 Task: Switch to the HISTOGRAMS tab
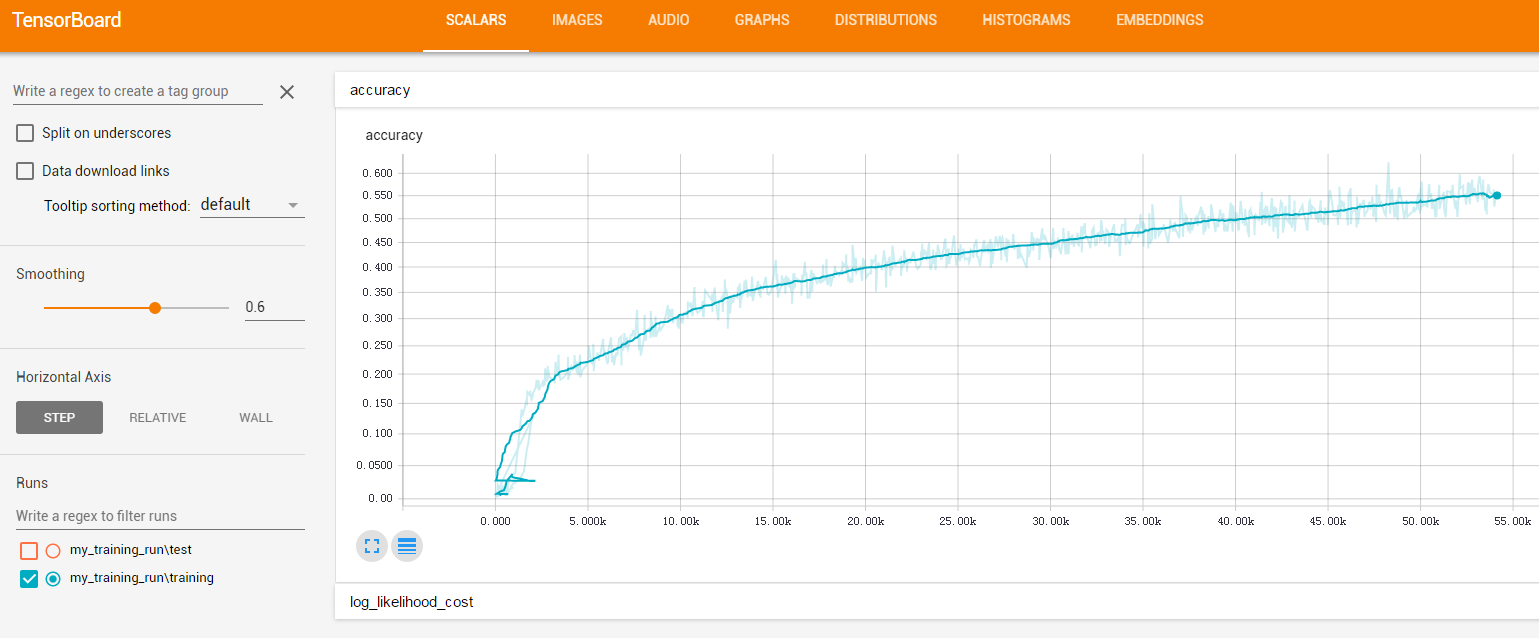(1026, 20)
